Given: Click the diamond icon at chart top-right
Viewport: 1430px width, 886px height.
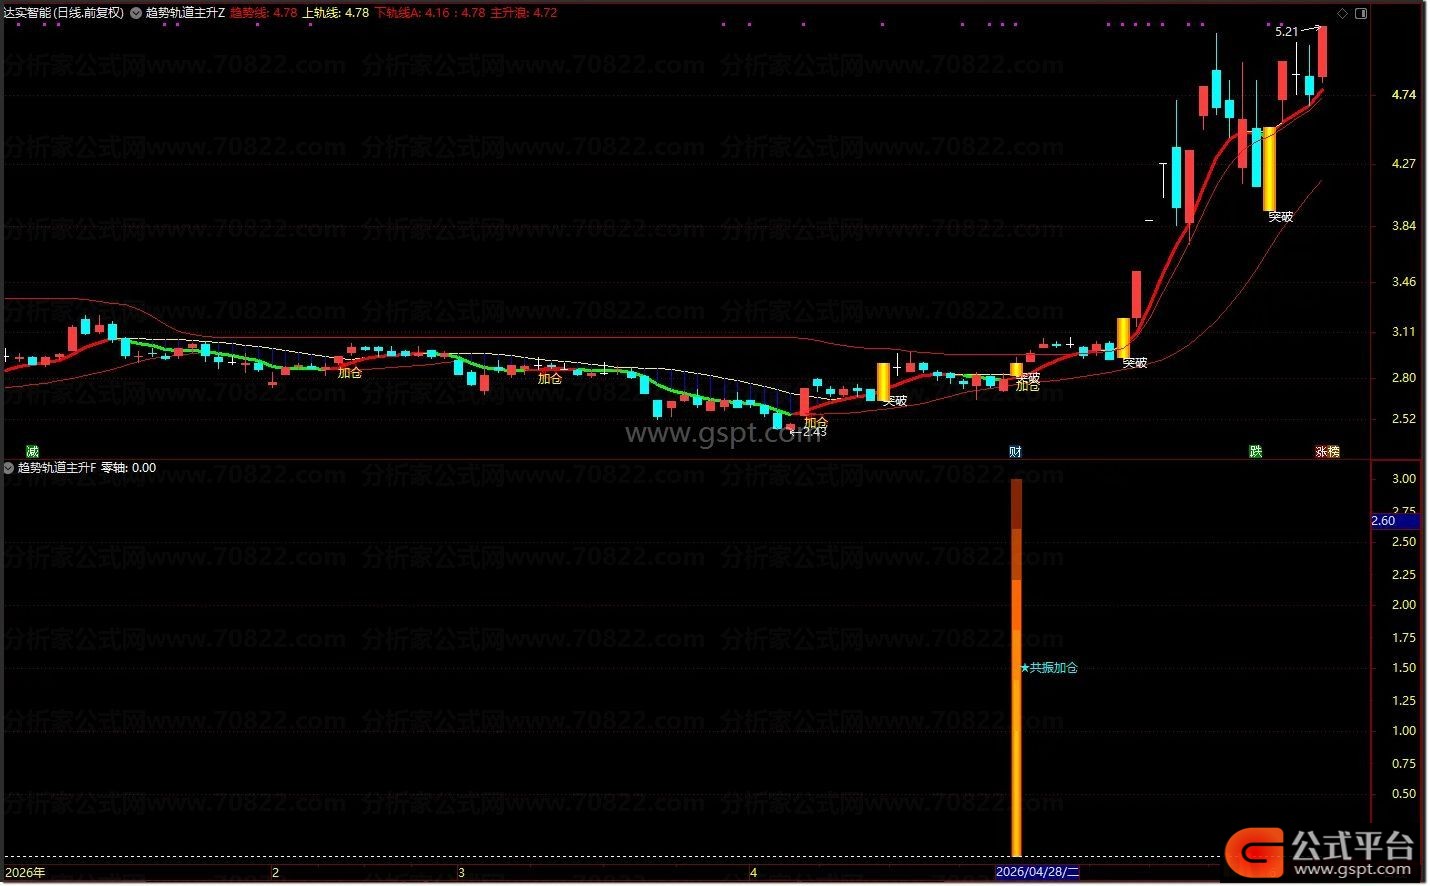Looking at the screenshot, I should [1342, 13].
